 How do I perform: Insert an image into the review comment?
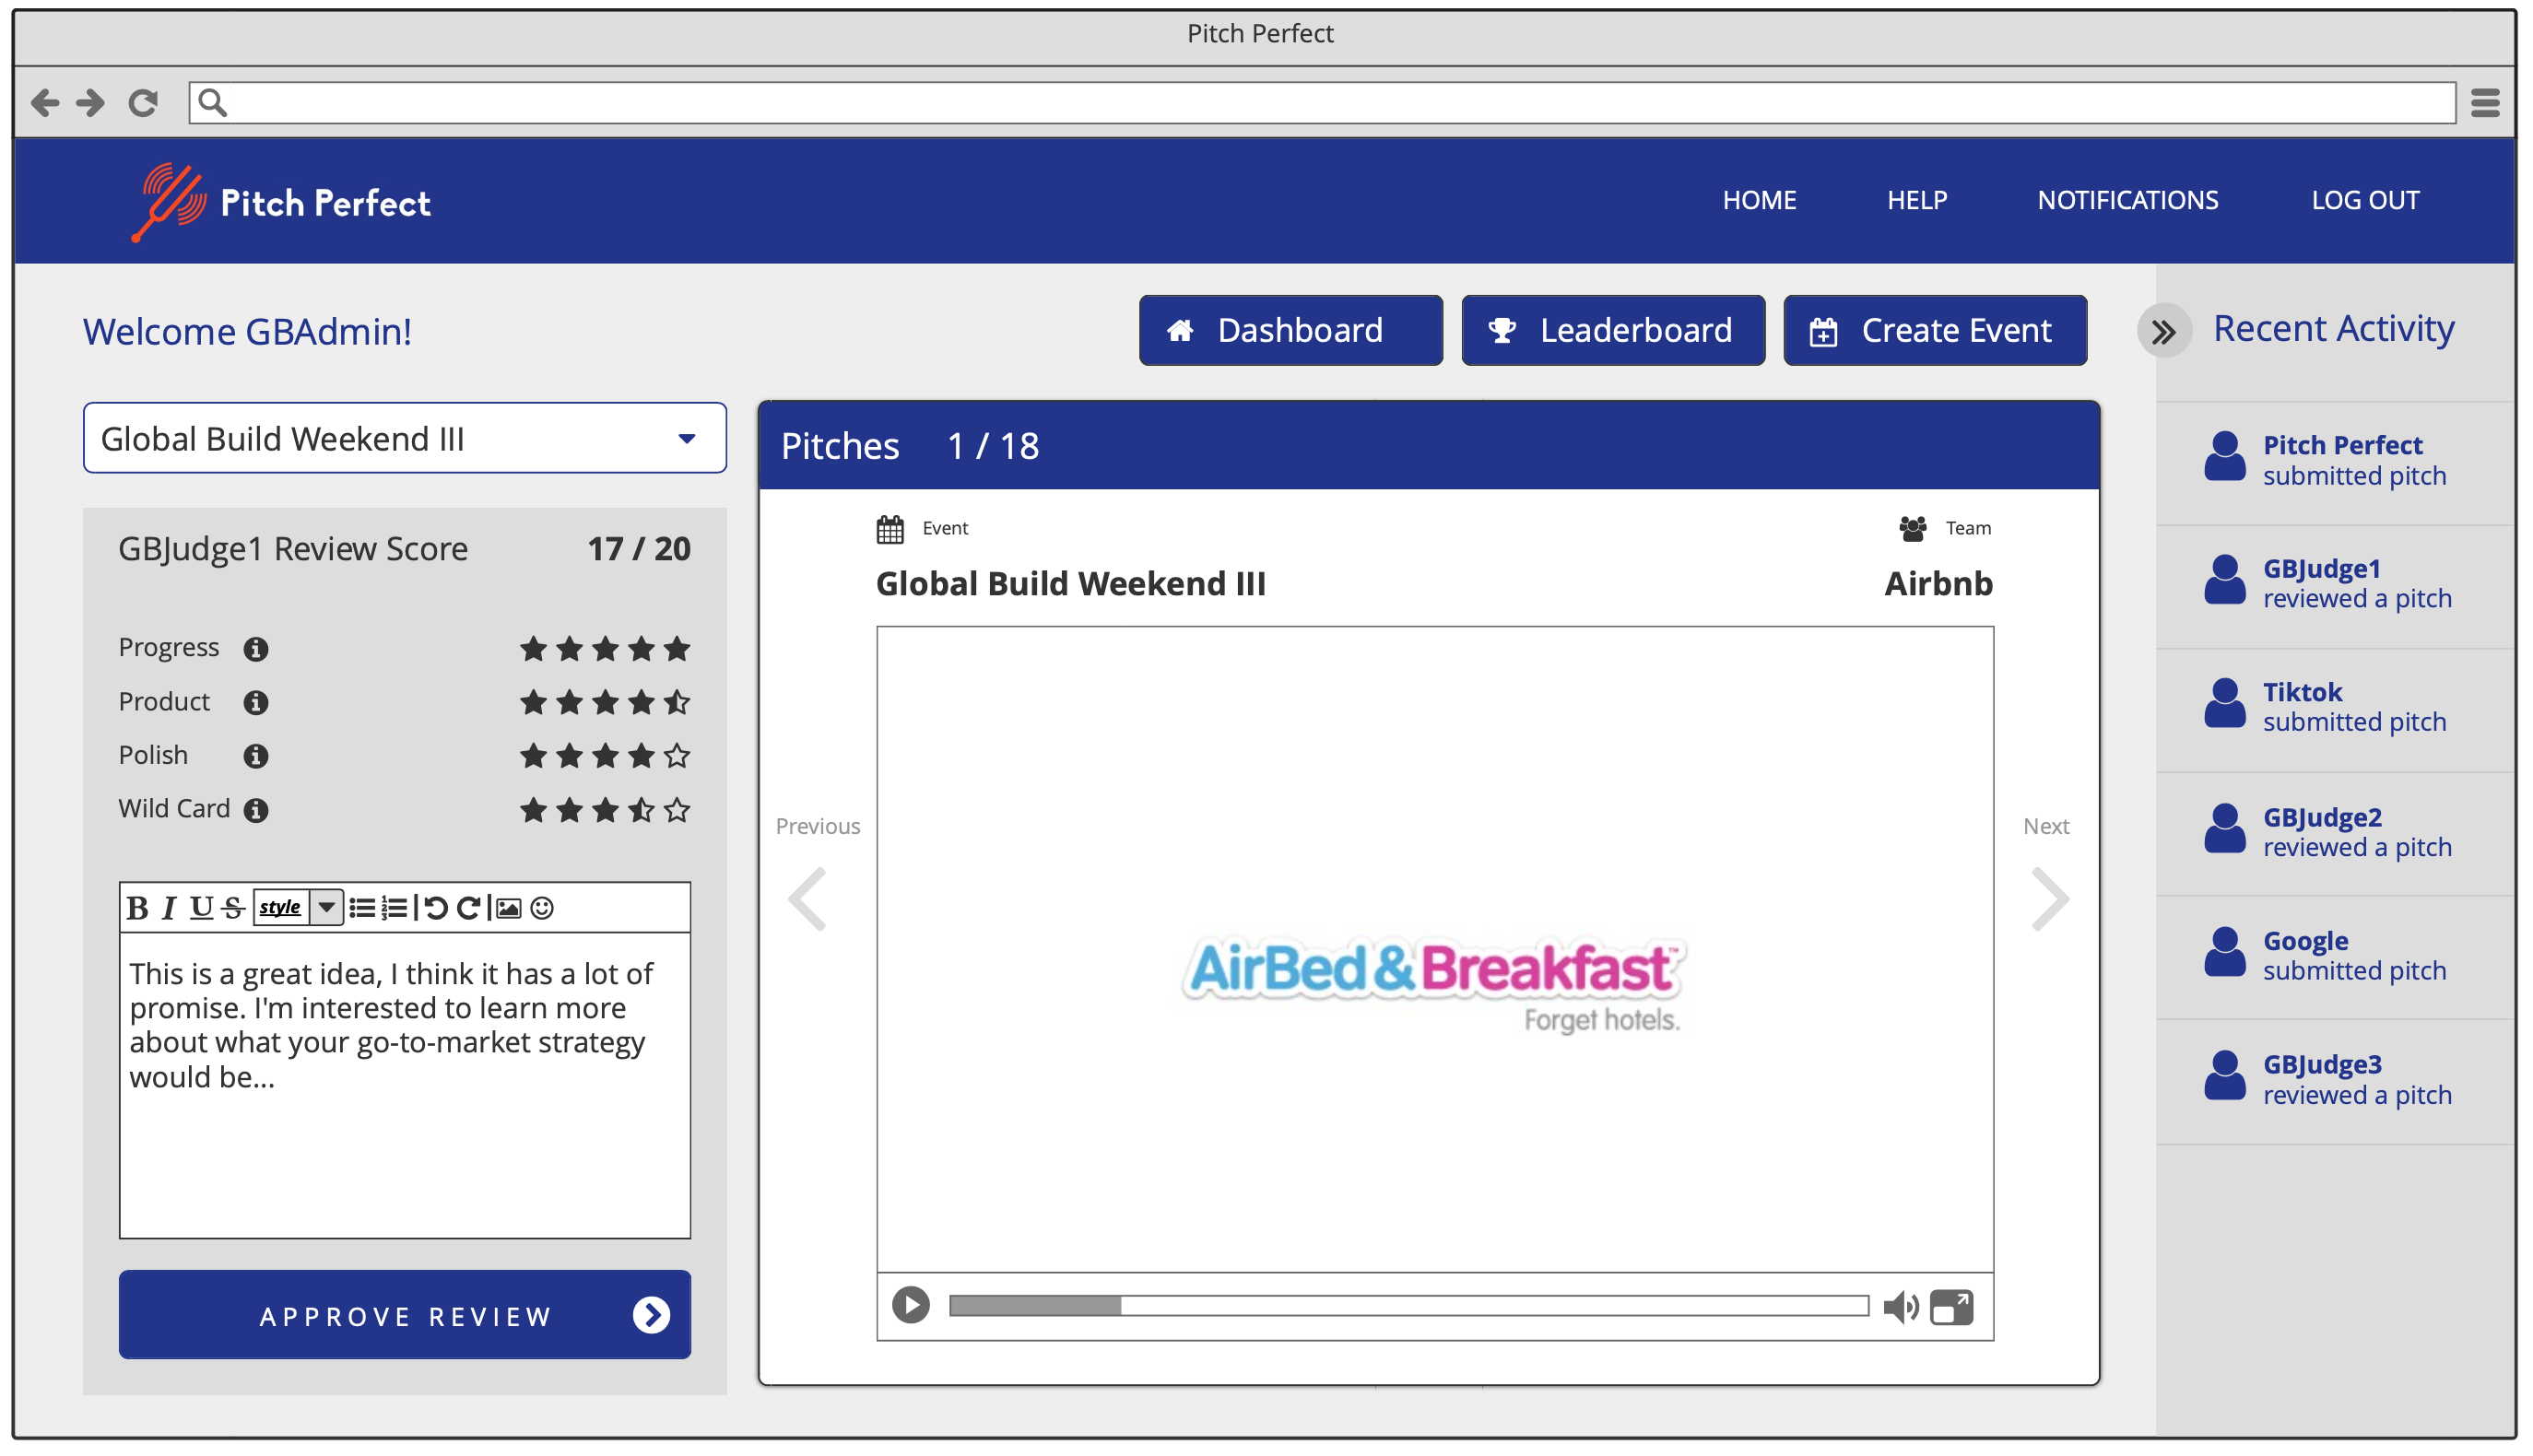tap(510, 907)
